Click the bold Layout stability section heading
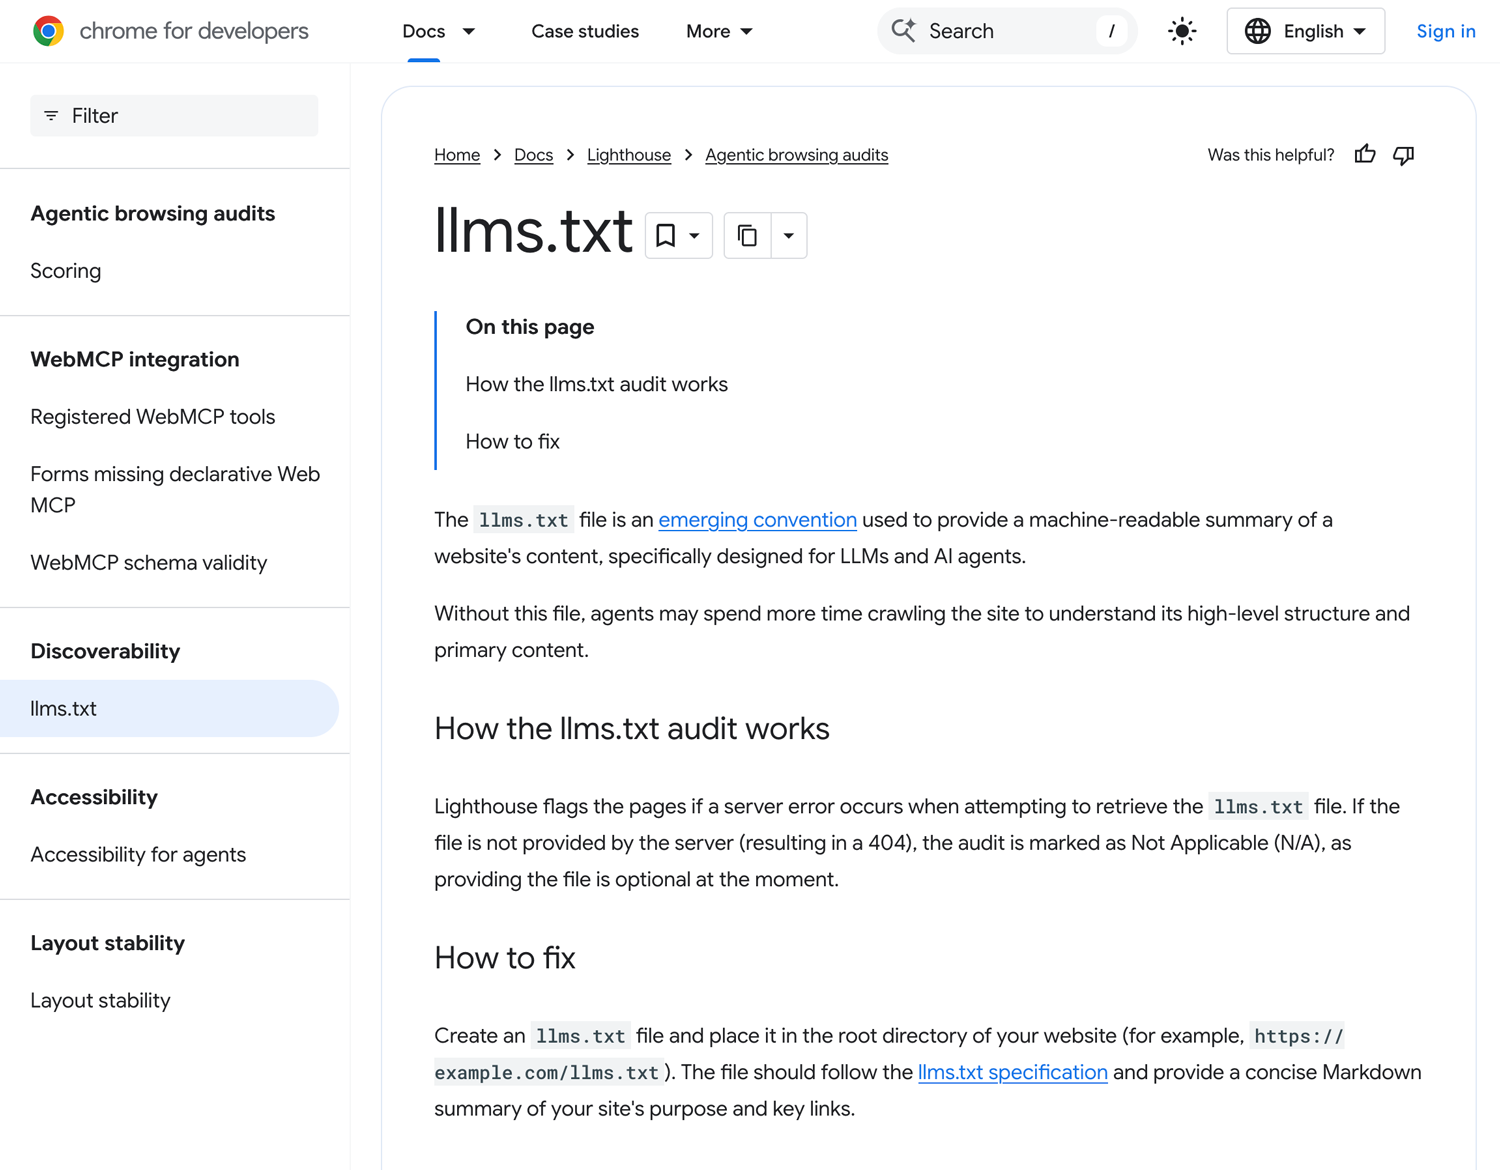Viewport: 1500px width, 1170px height. 108,944
